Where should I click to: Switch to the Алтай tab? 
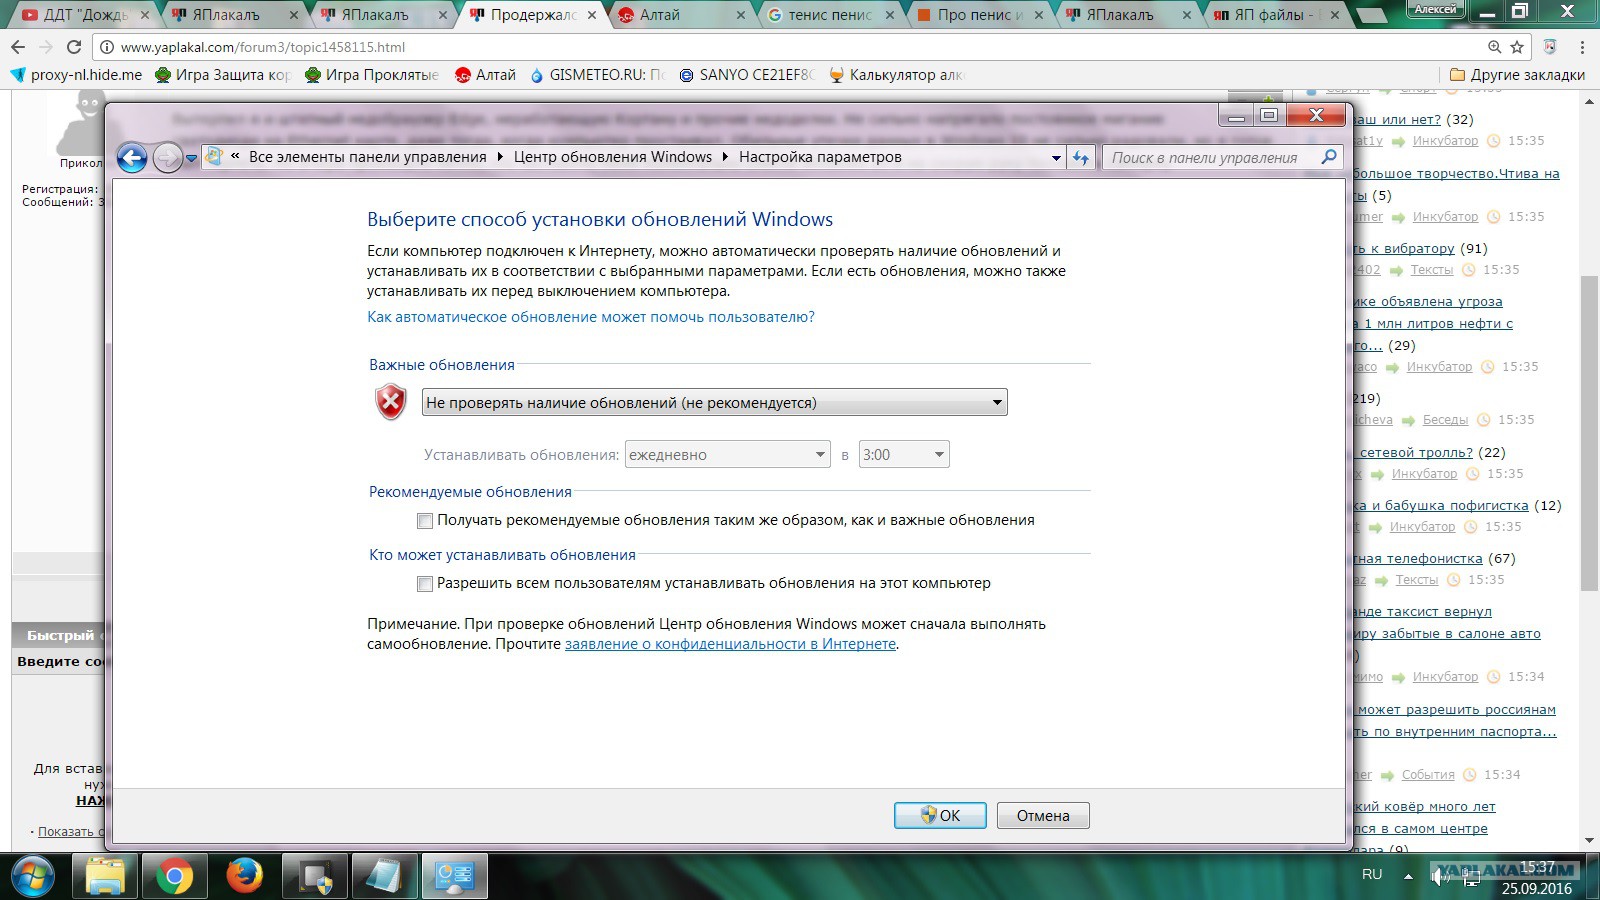[680, 15]
